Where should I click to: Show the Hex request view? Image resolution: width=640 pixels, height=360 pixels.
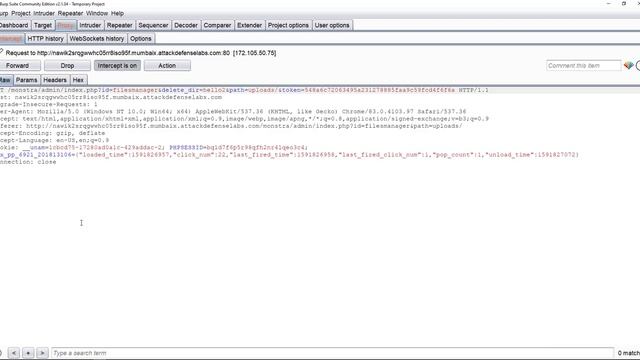pyautogui.click(x=78, y=80)
